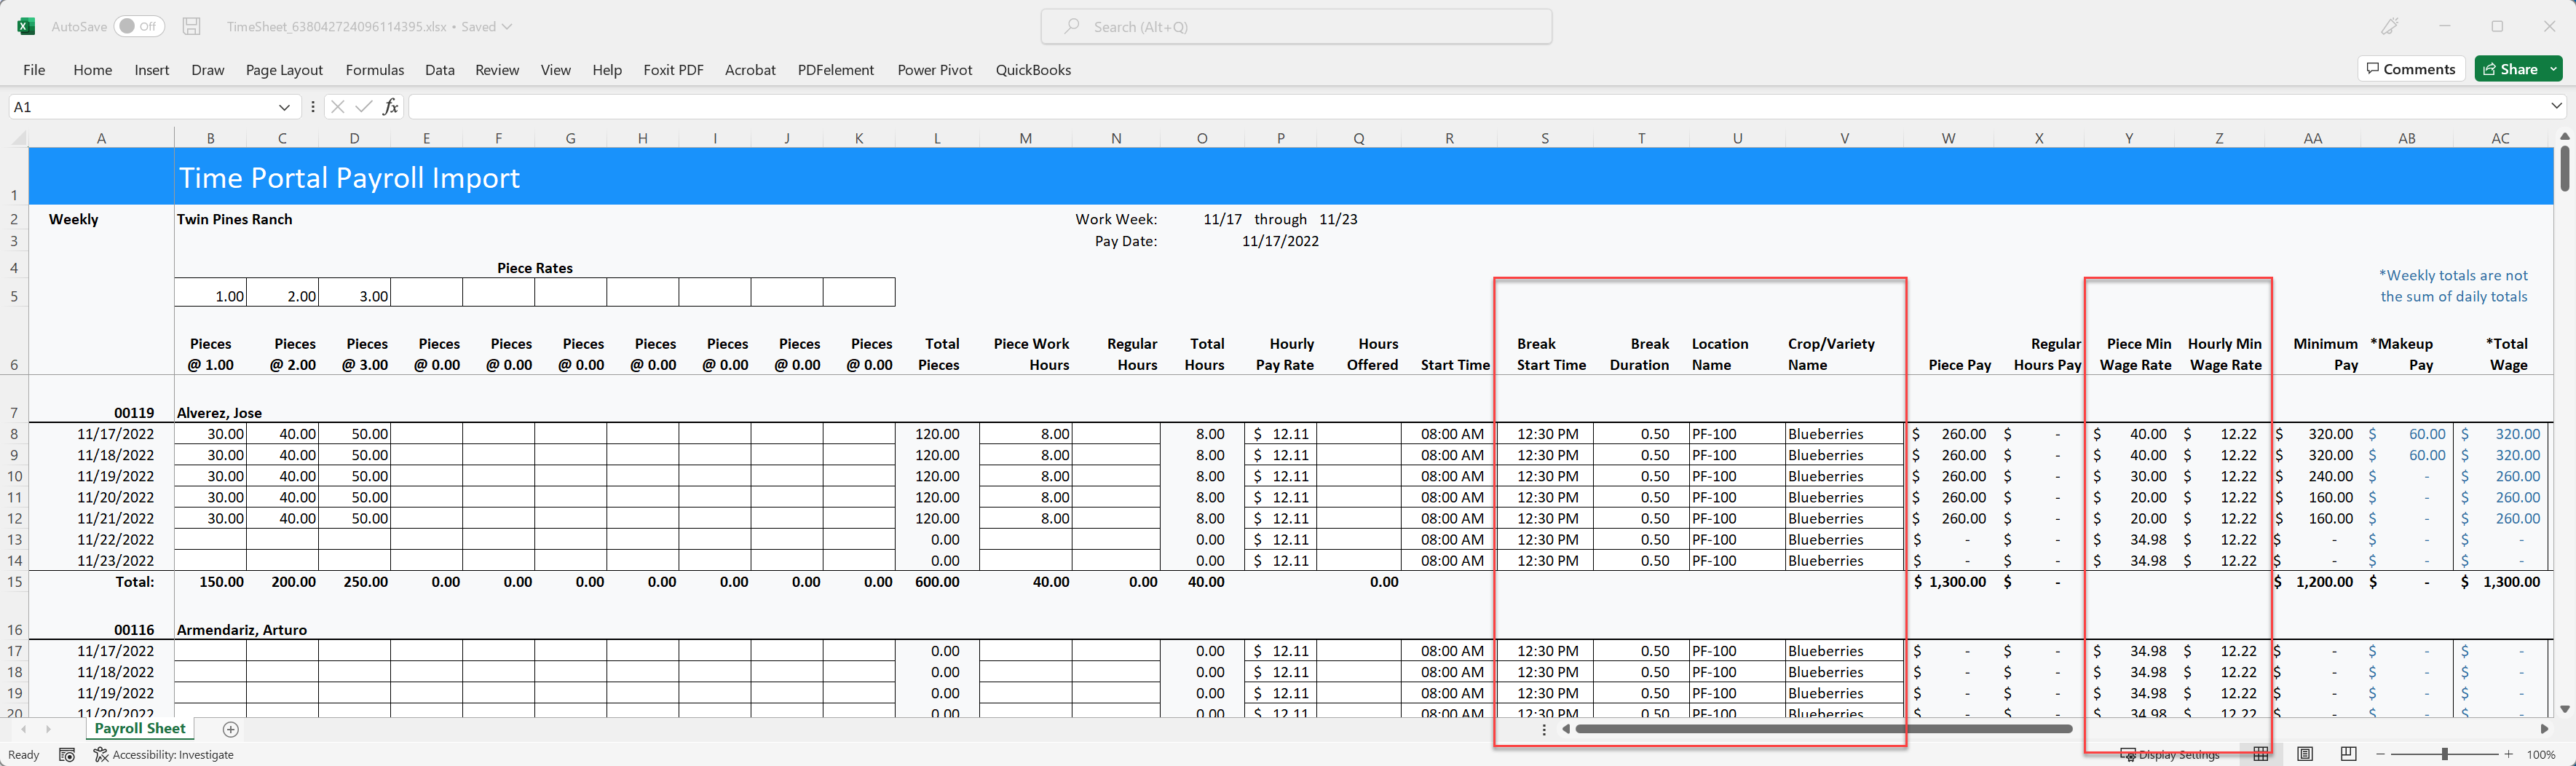Click the Insert Function fx icon

point(390,106)
